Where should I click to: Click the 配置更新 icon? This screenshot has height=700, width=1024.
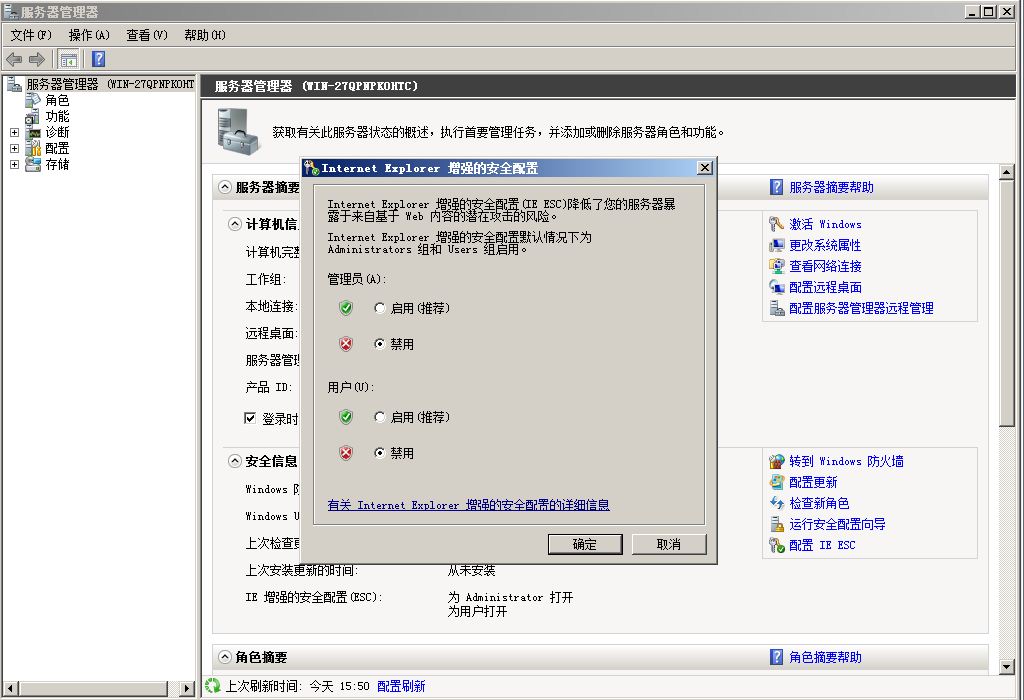click(776, 482)
